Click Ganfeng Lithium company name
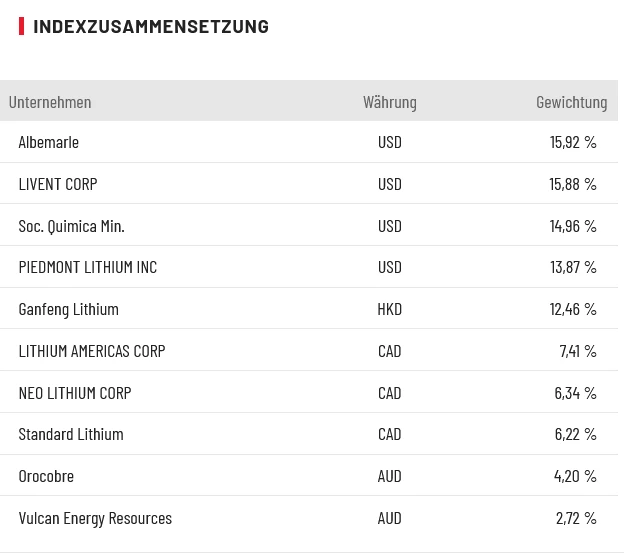The image size is (624, 553). [x=68, y=309]
